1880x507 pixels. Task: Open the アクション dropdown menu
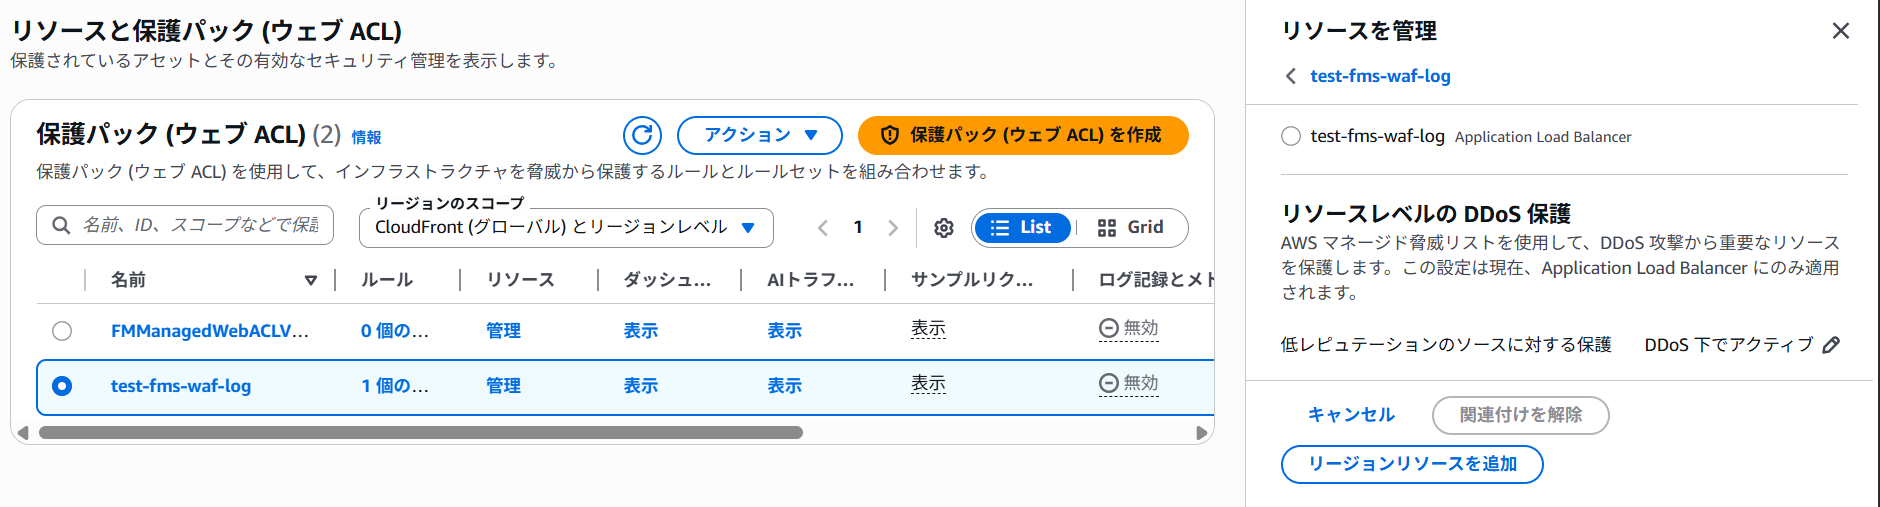click(x=759, y=135)
